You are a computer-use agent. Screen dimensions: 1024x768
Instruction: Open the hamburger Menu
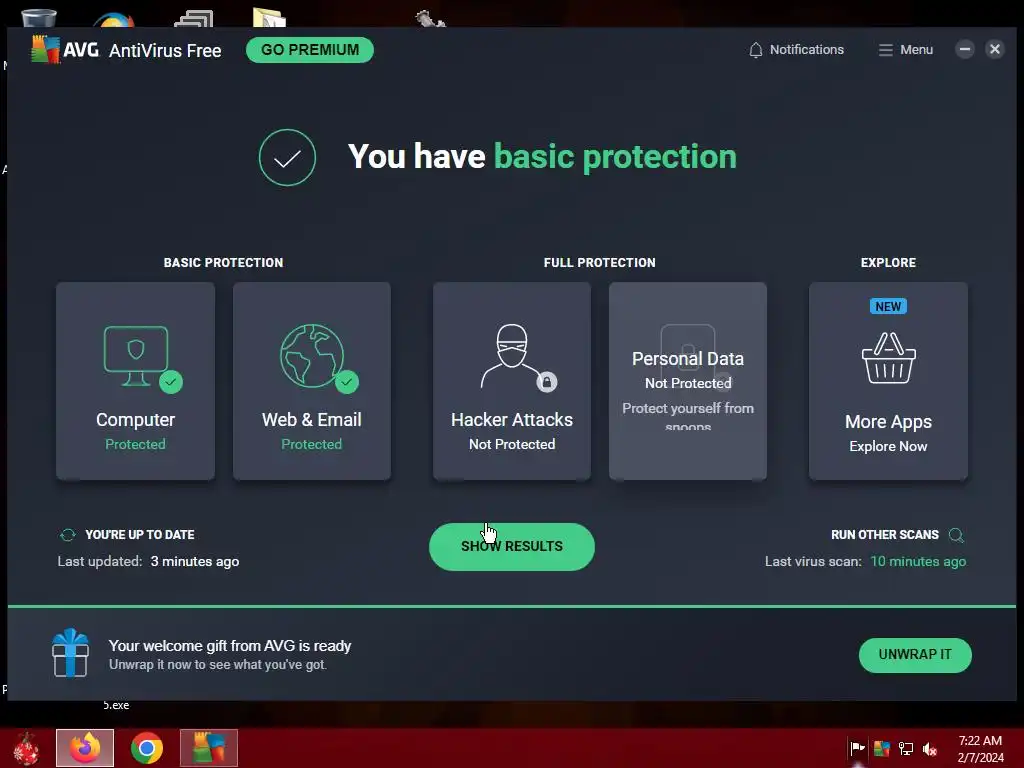pos(905,50)
